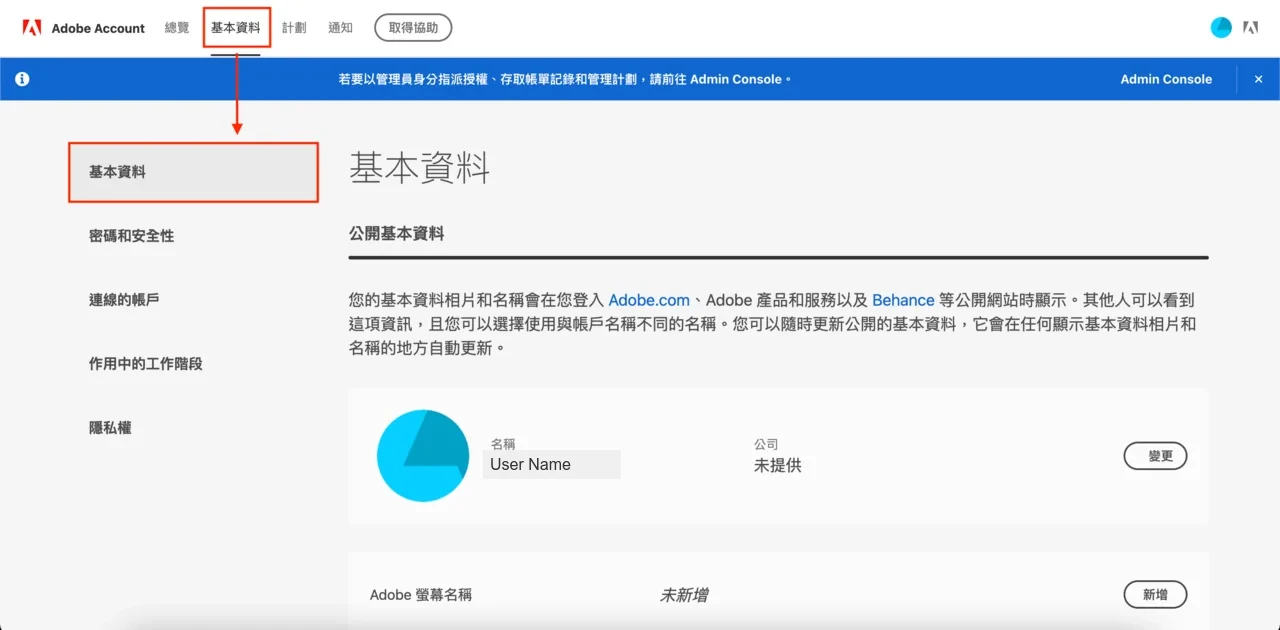Click the large profile picture
The width and height of the screenshot is (1280, 630).
click(x=423, y=456)
